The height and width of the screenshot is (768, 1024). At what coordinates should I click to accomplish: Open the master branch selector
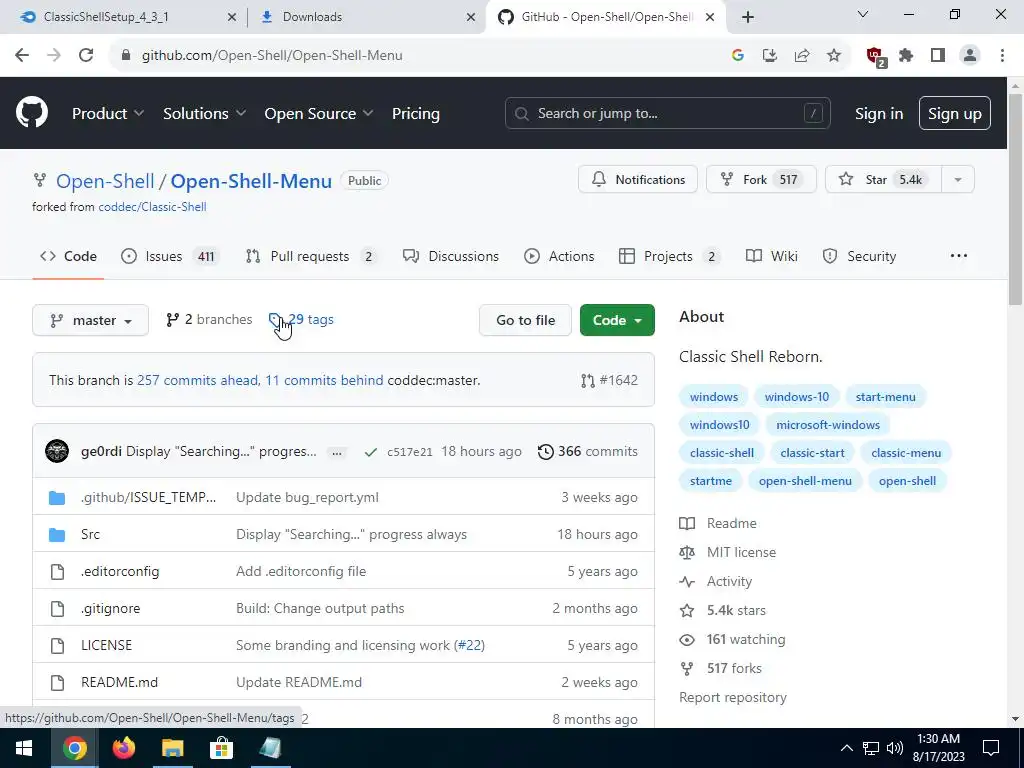pyautogui.click(x=91, y=320)
